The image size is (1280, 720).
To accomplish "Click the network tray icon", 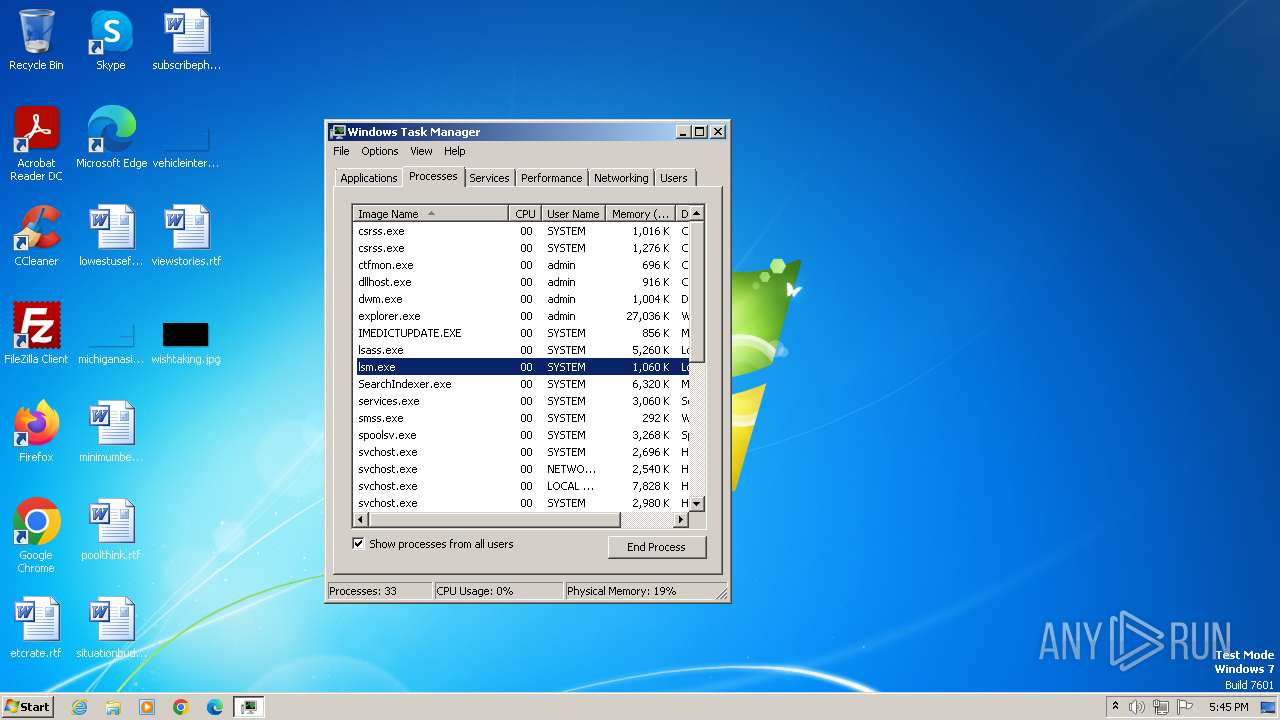I will click(x=1161, y=707).
